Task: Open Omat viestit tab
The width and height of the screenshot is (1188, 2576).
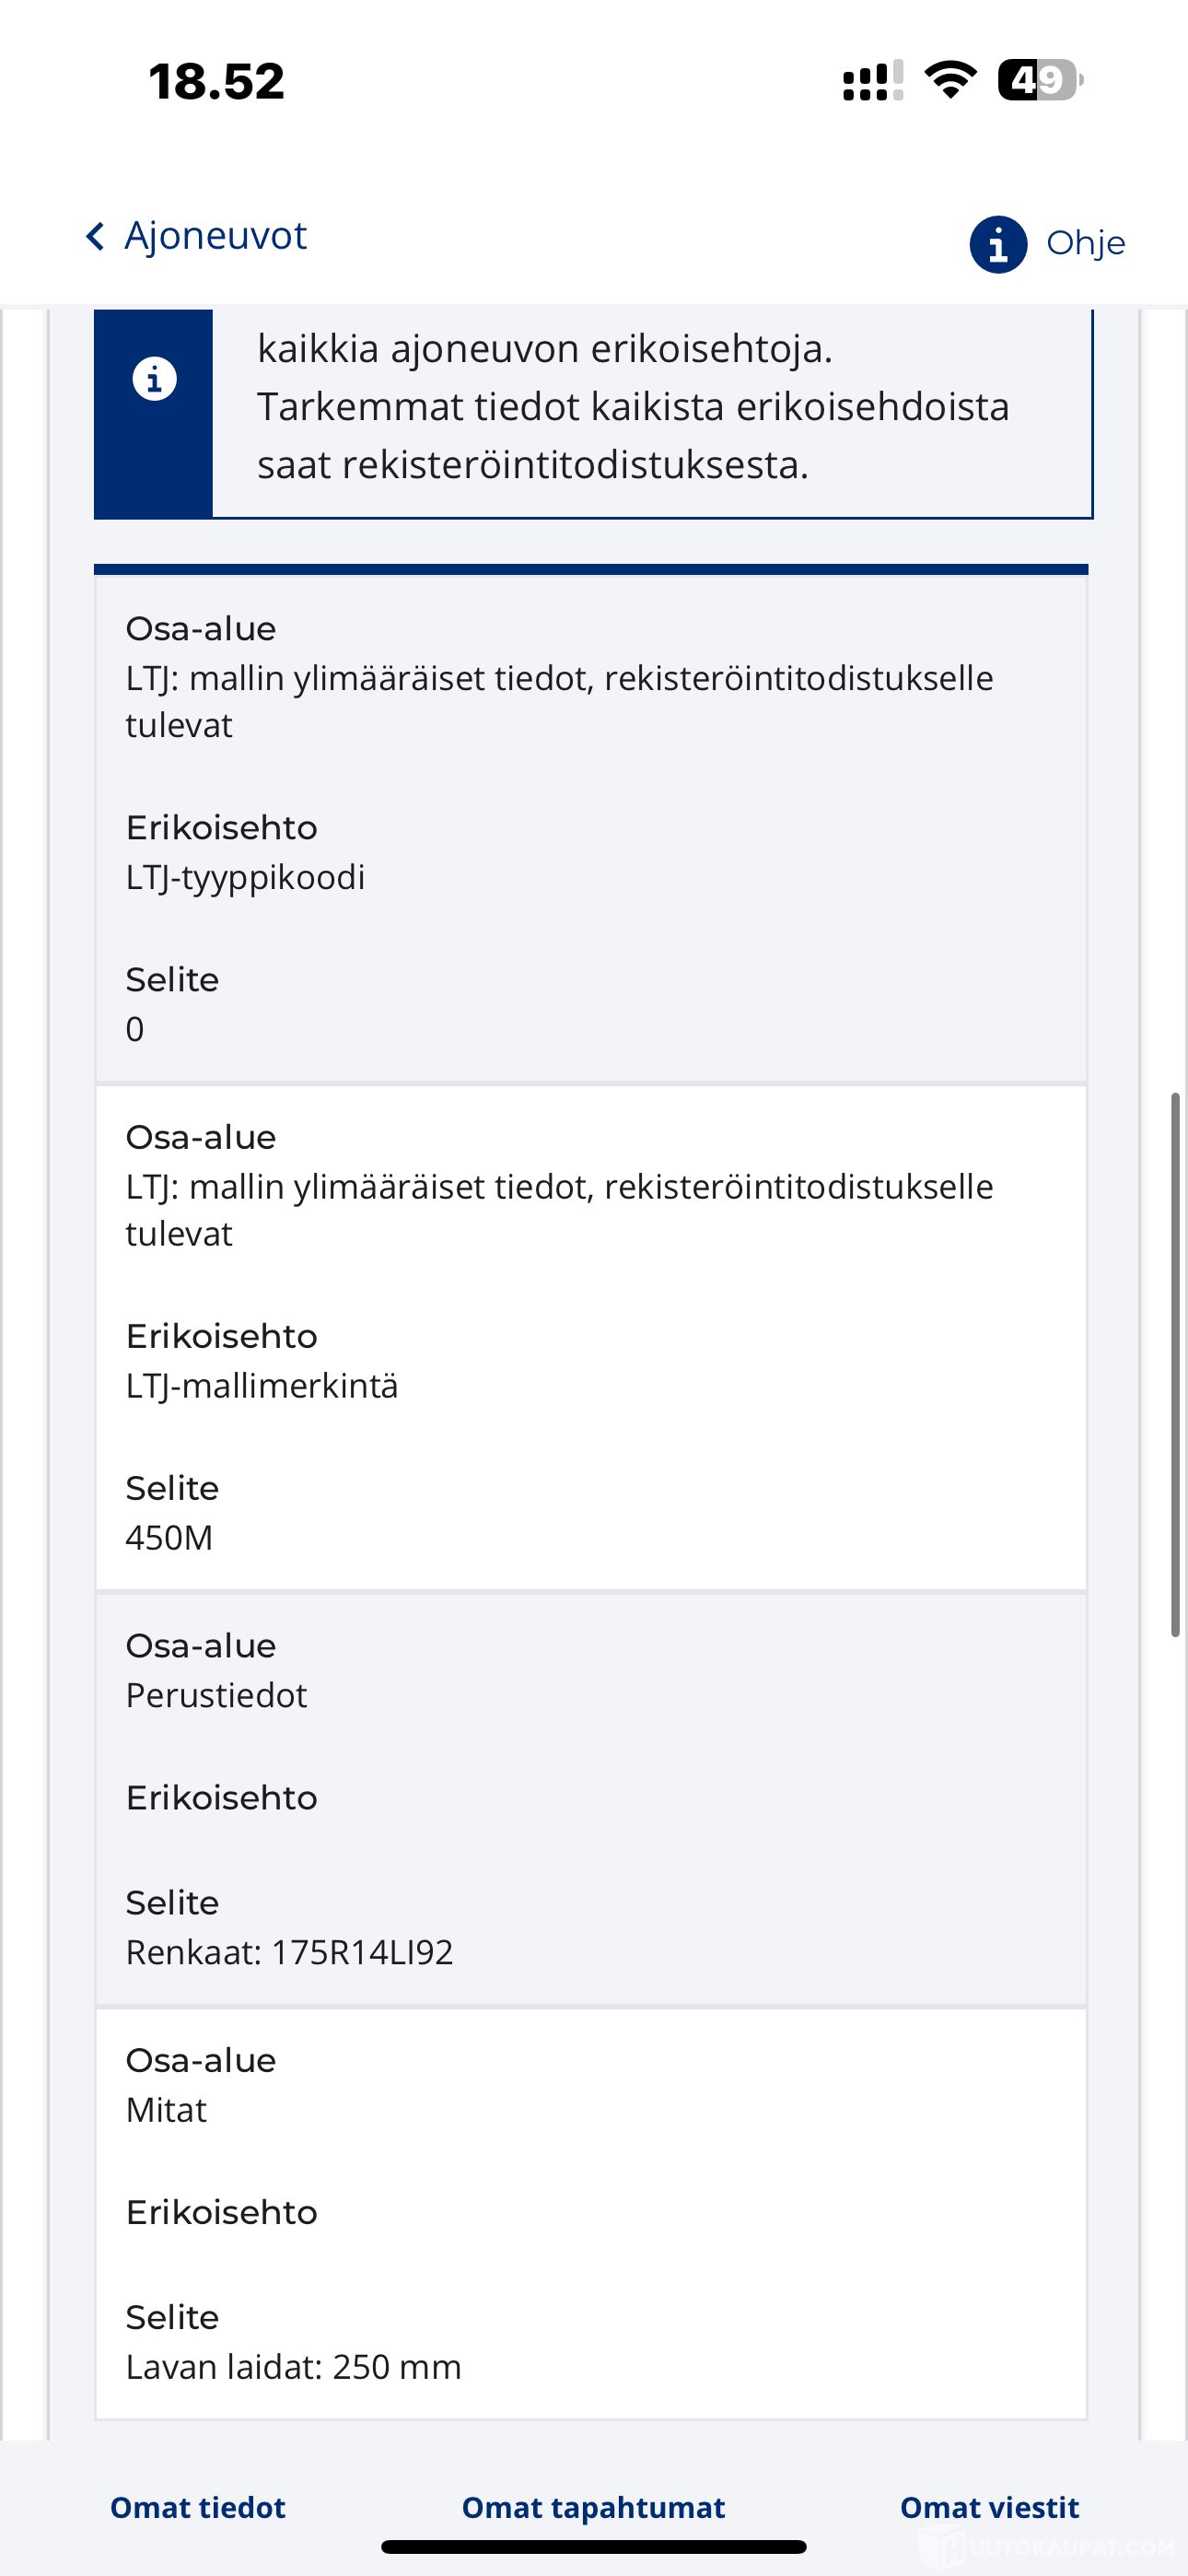Action: [989, 2507]
